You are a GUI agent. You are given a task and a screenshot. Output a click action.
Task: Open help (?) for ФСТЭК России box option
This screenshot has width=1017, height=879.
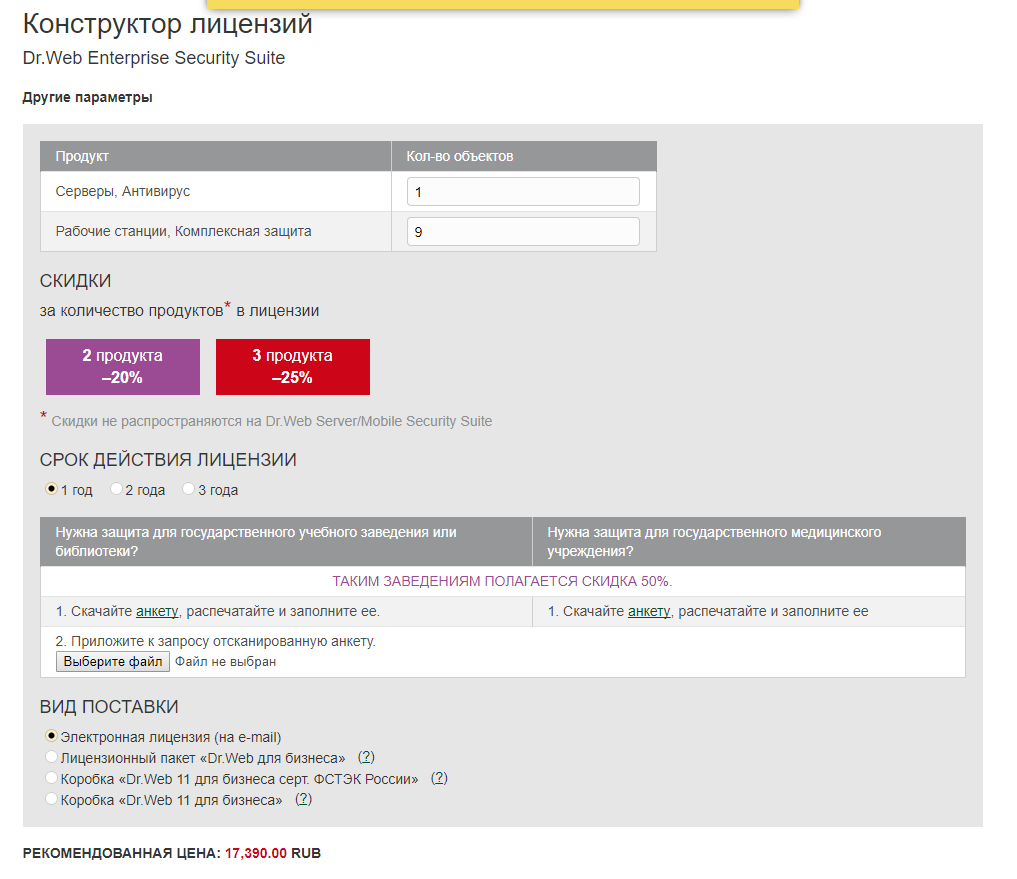click(440, 778)
